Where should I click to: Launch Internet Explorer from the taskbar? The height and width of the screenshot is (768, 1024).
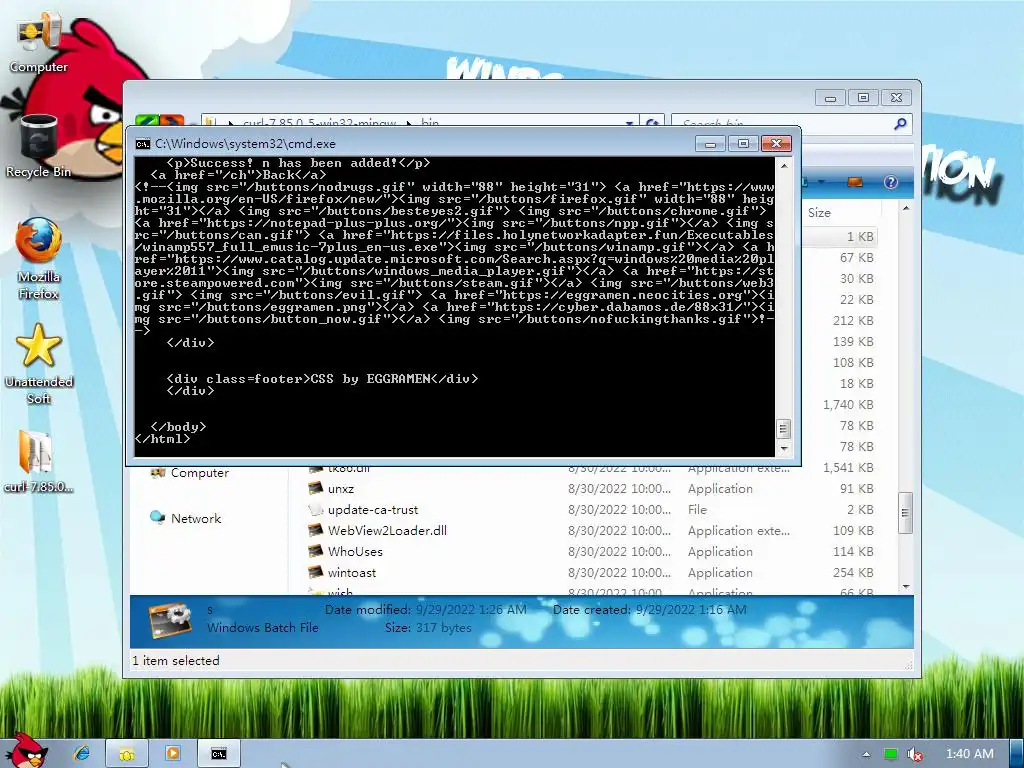[x=82, y=753]
